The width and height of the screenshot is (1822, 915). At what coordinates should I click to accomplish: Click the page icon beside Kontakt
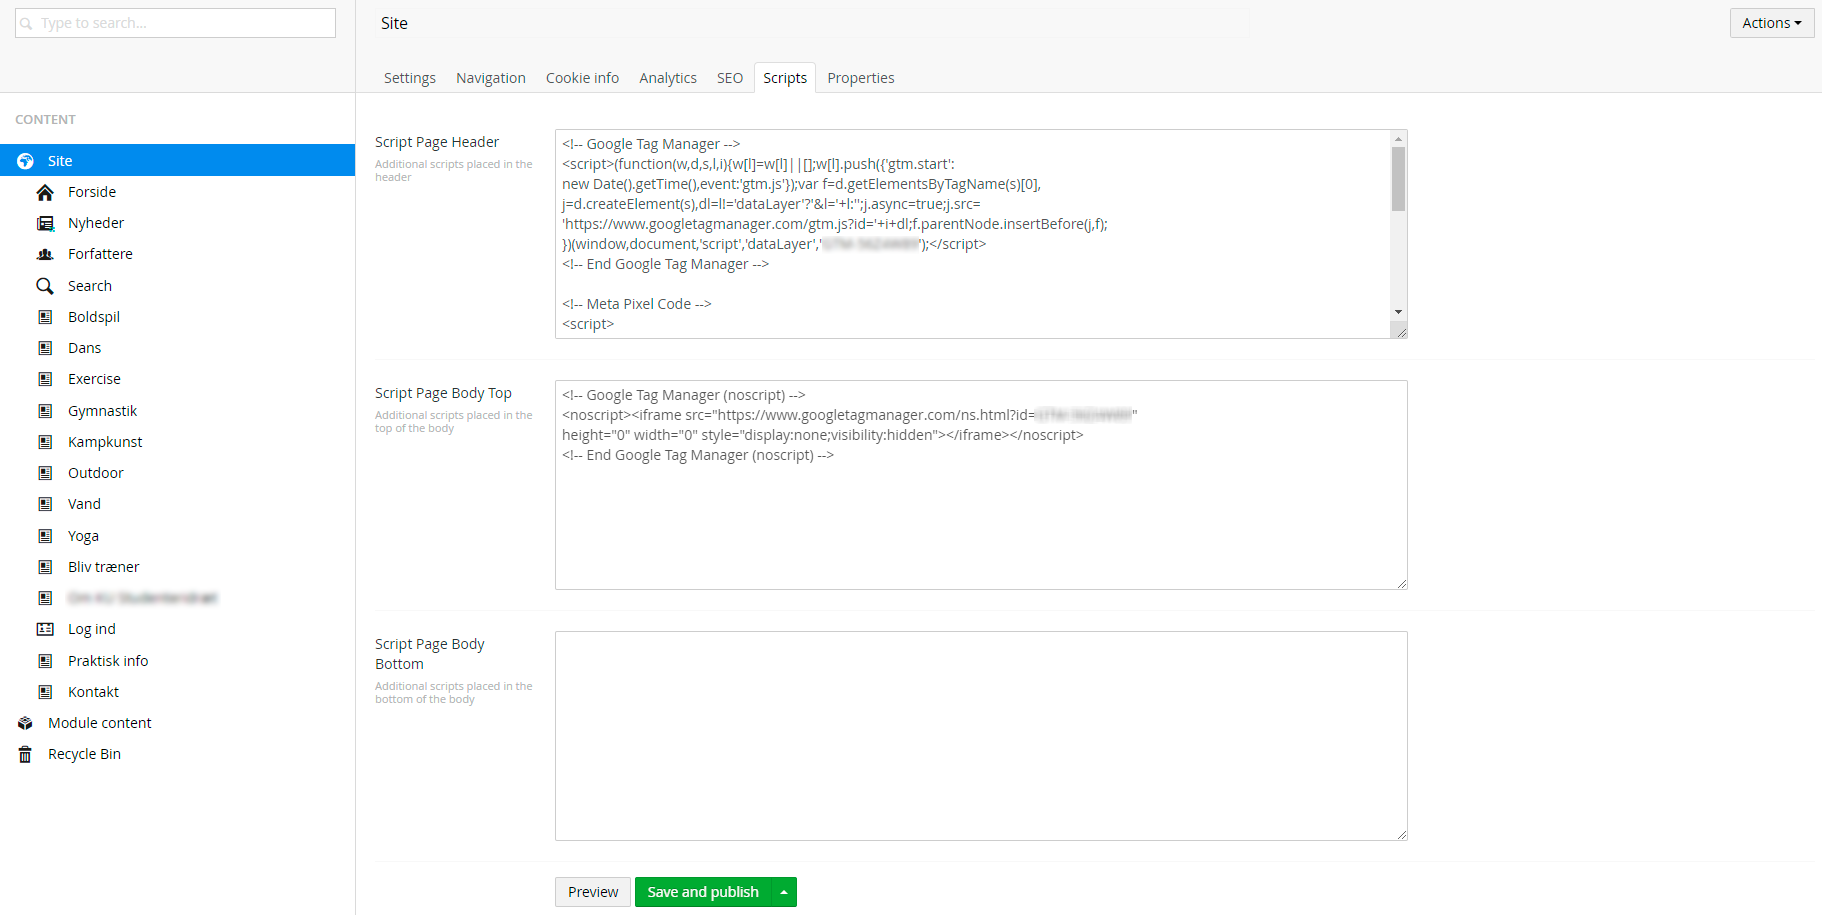point(45,692)
